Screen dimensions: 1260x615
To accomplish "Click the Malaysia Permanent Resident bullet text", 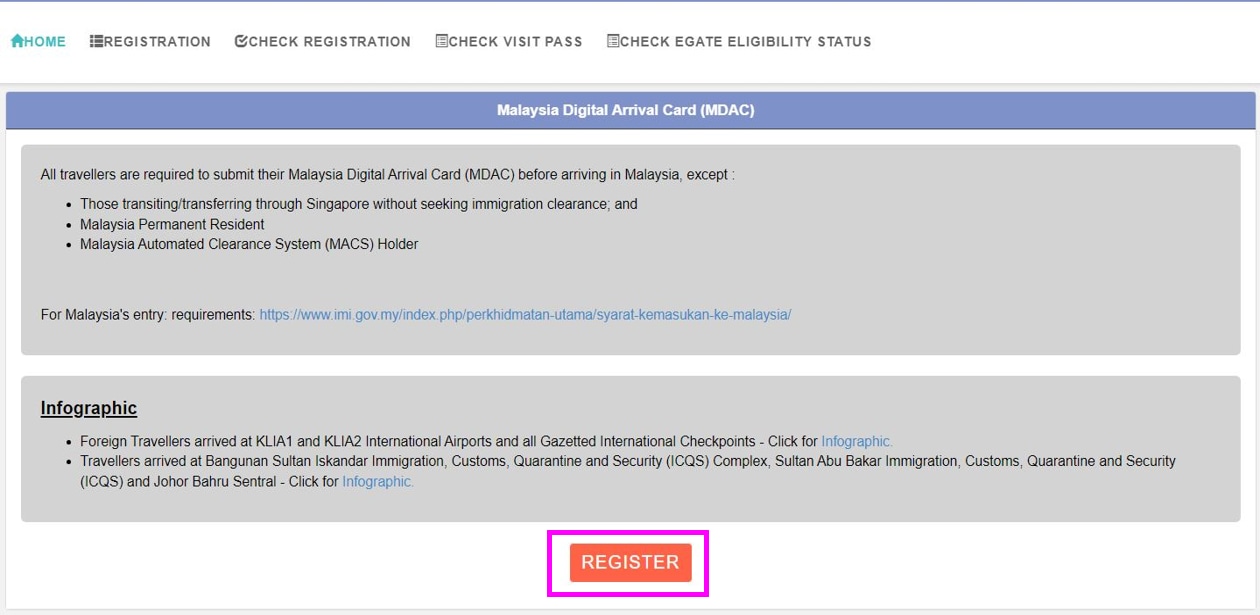I will point(172,224).
